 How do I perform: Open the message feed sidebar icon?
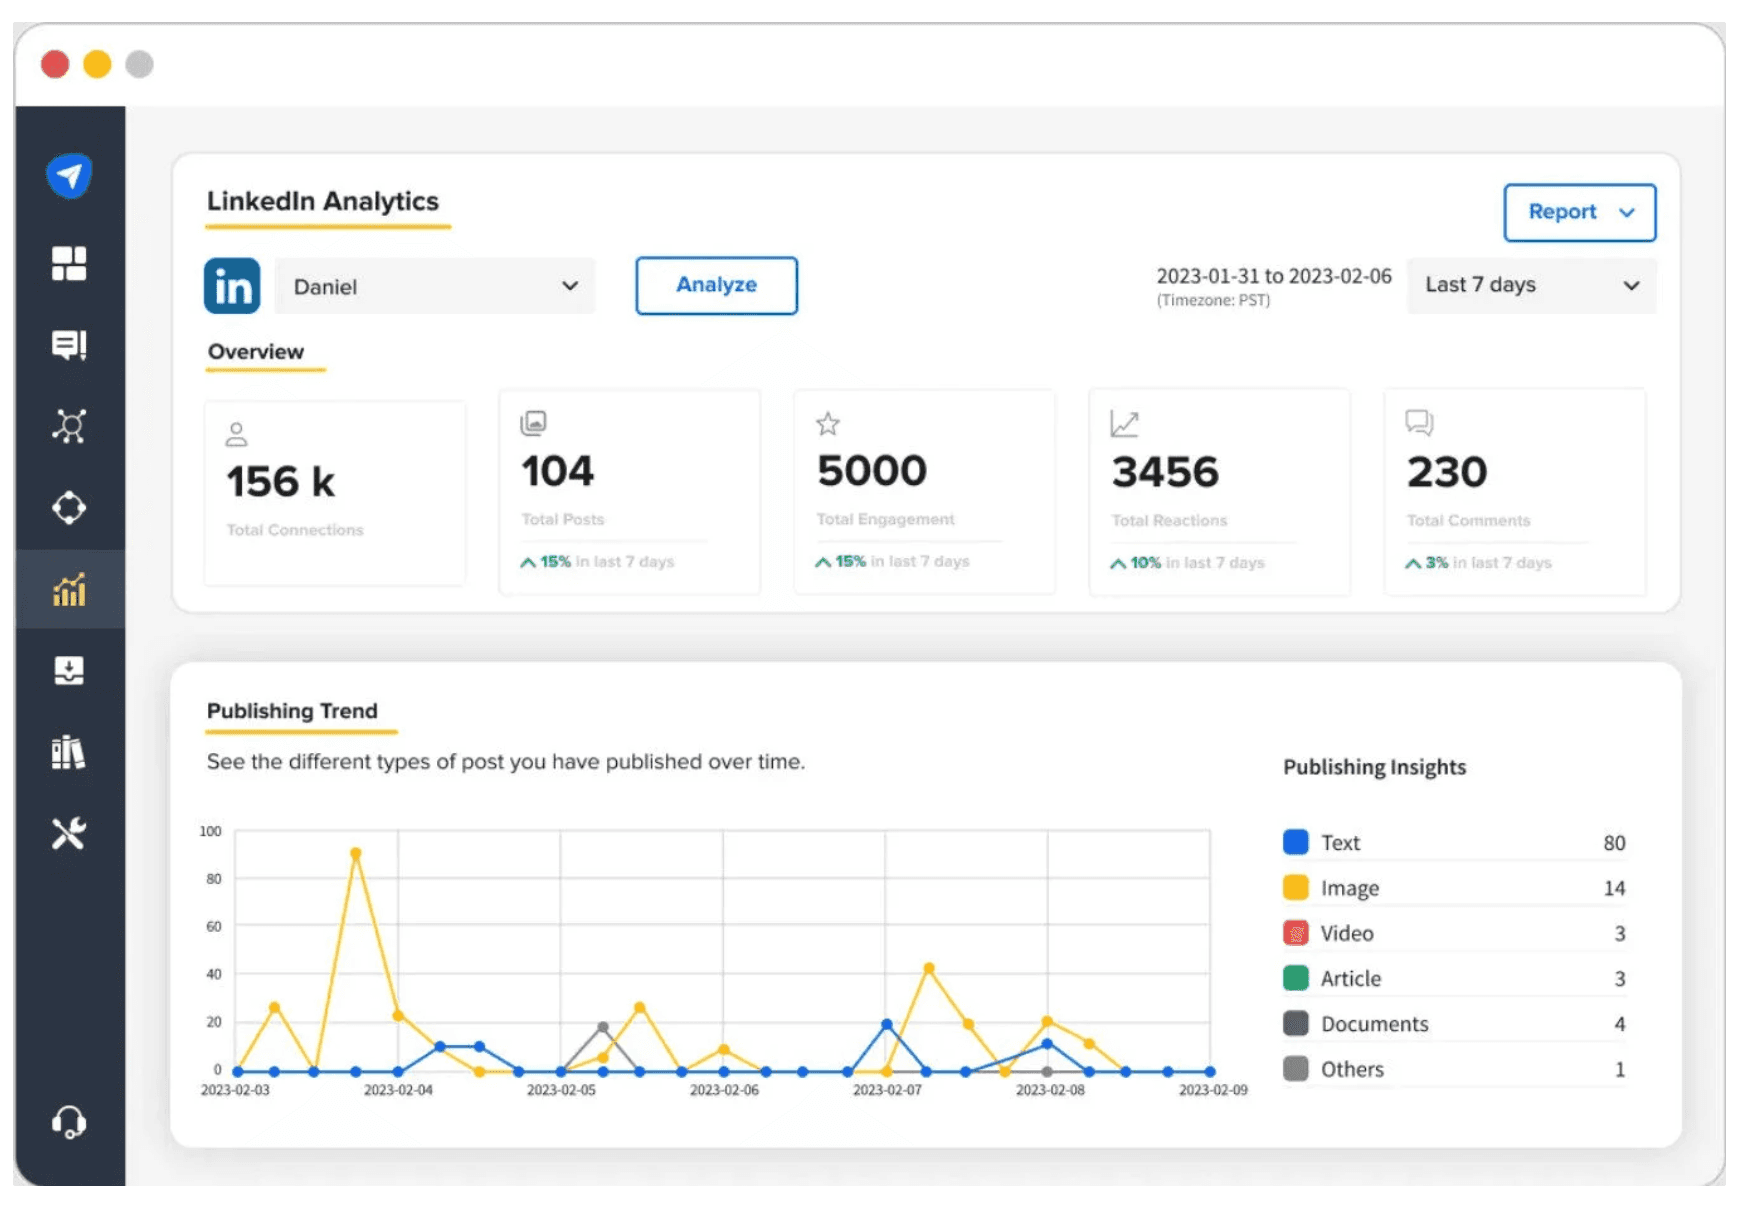69,345
